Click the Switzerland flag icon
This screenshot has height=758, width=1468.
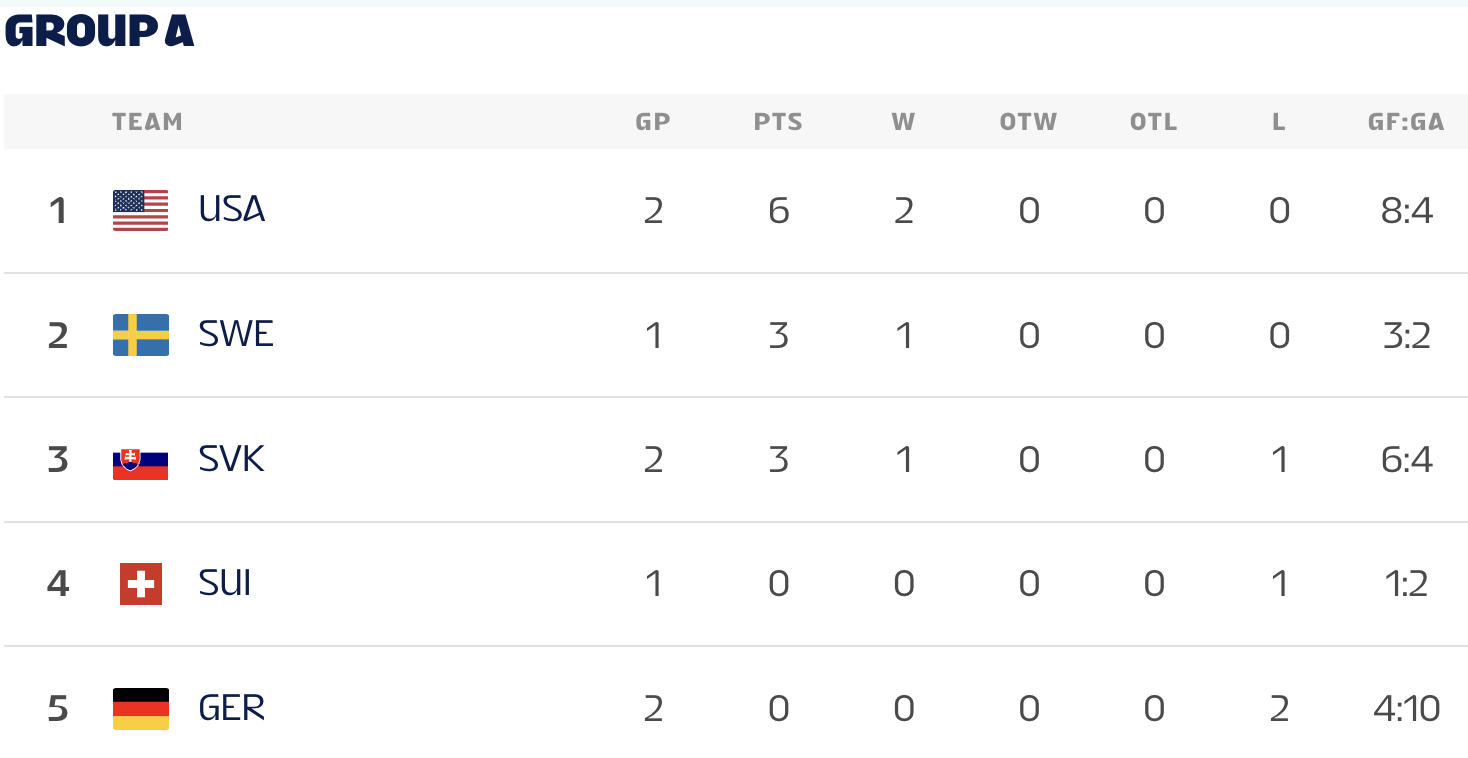140,584
